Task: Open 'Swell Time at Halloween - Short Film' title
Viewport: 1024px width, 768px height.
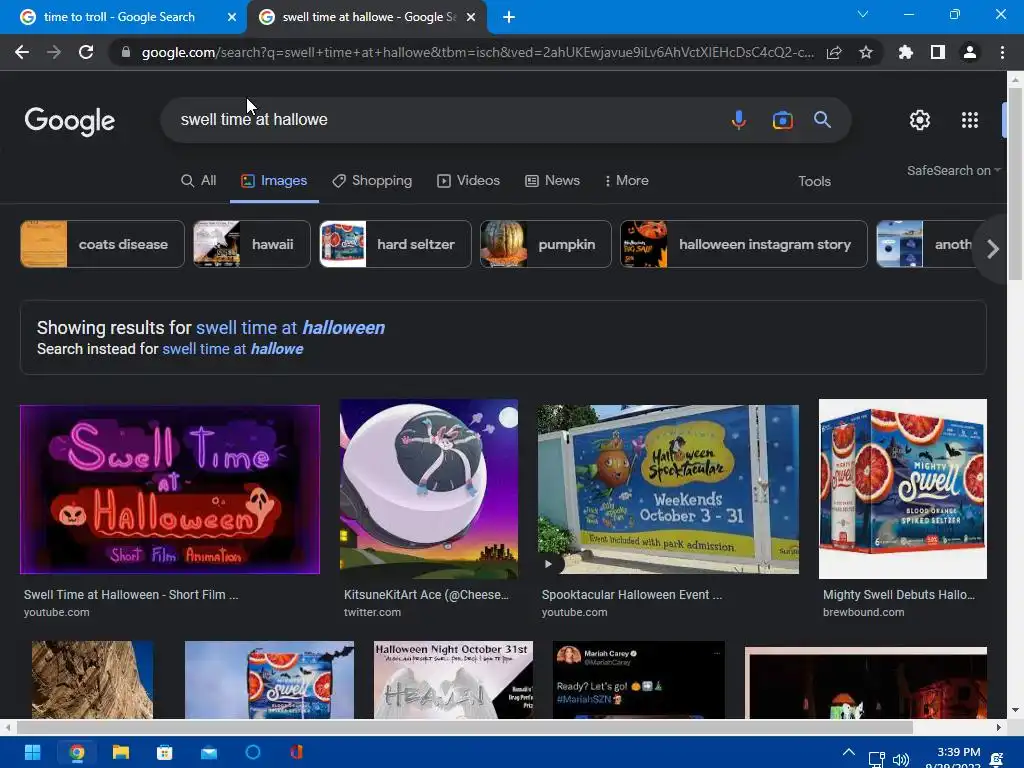Action: click(x=131, y=594)
